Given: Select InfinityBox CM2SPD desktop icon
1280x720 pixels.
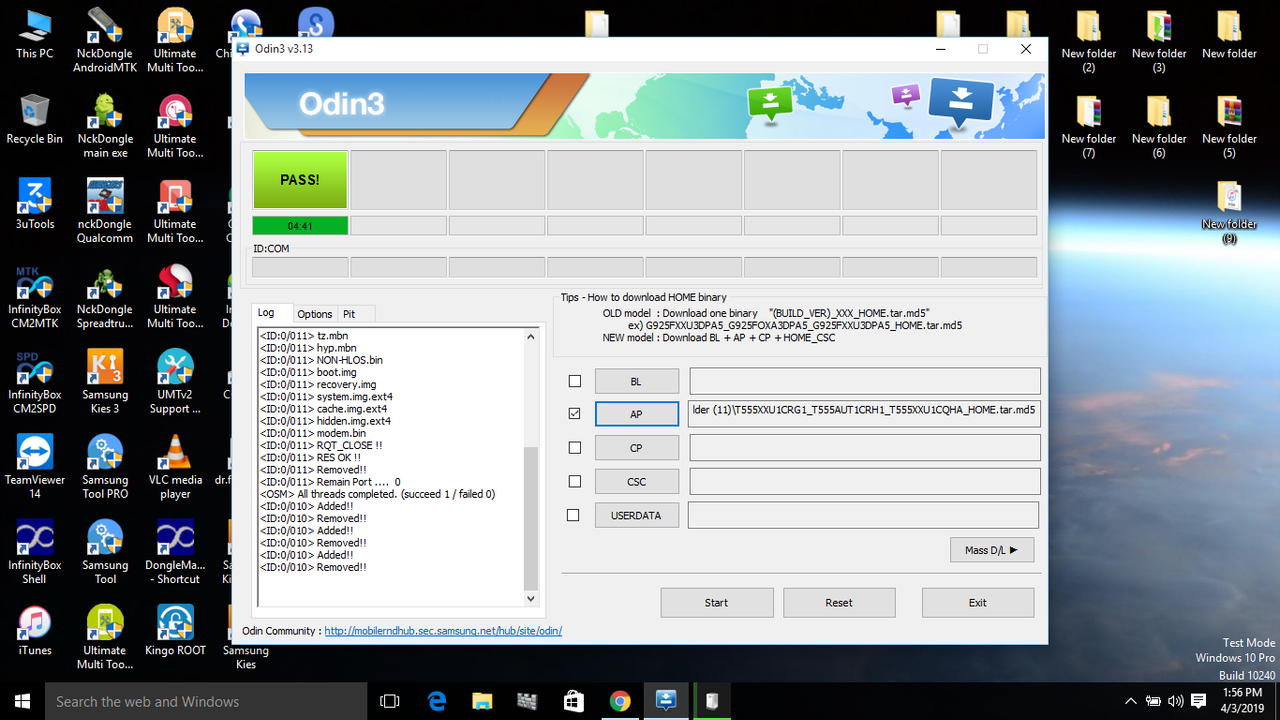Looking at the screenshot, I should pyautogui.click(x=34, y=382).
